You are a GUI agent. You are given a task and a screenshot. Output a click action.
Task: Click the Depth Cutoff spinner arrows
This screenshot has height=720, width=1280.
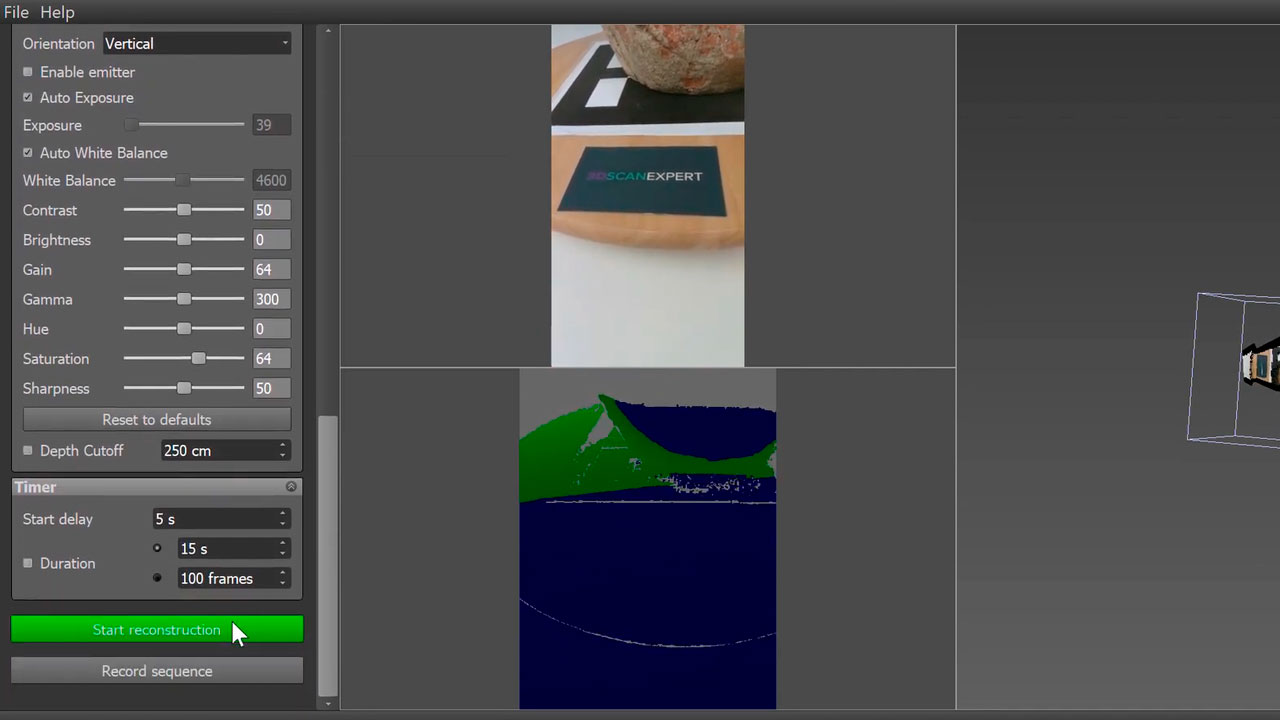click(283, 451)
